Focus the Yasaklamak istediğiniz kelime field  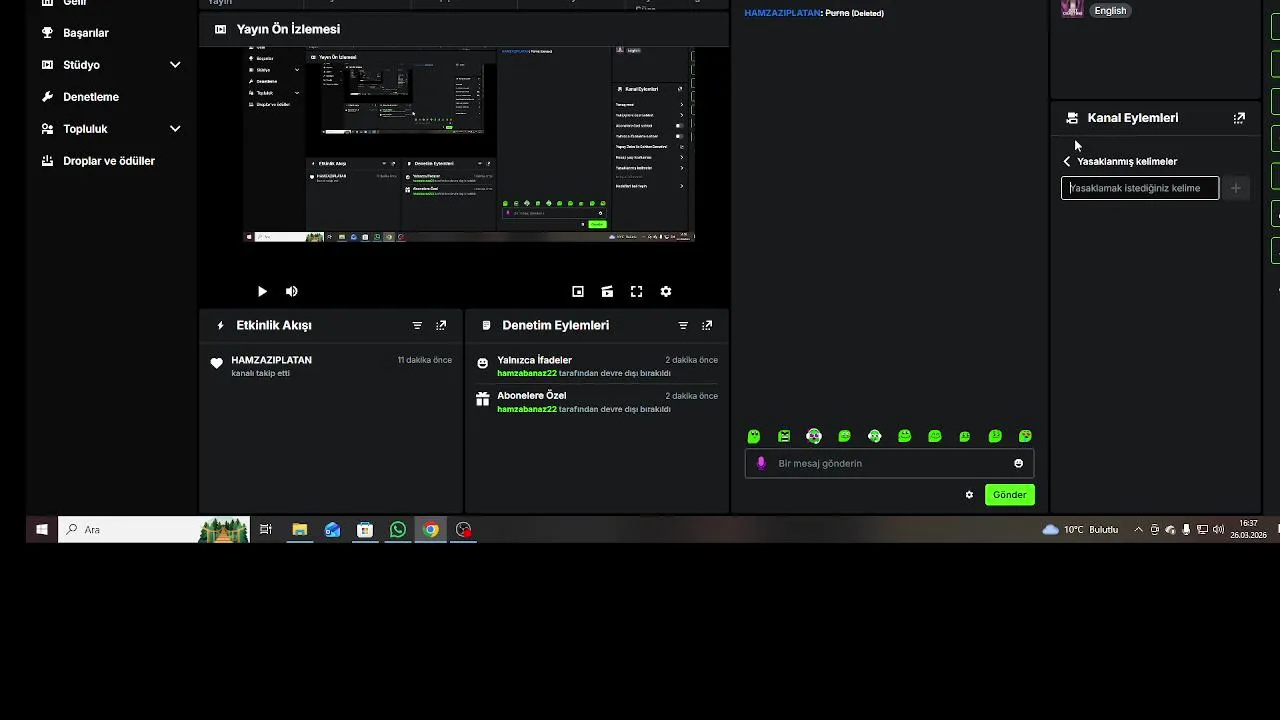(x=1140, y=188)
